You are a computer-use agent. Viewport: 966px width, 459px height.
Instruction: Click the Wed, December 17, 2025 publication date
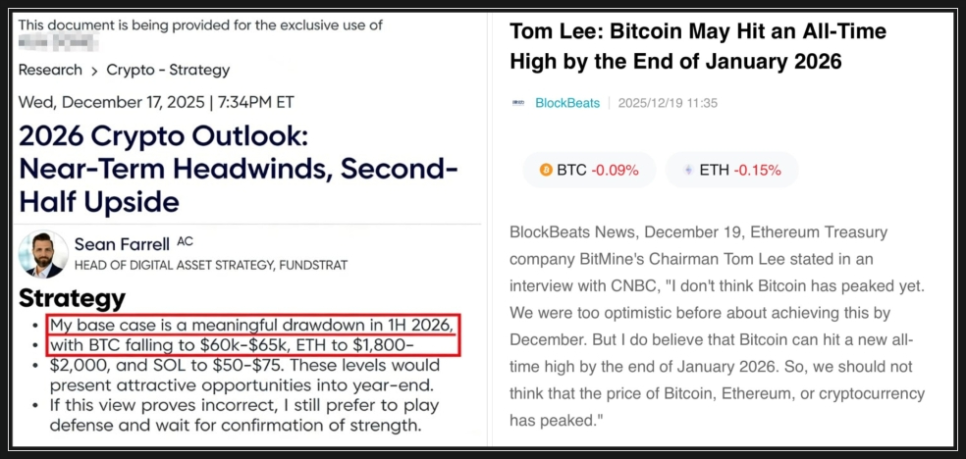tap(156, 102)
